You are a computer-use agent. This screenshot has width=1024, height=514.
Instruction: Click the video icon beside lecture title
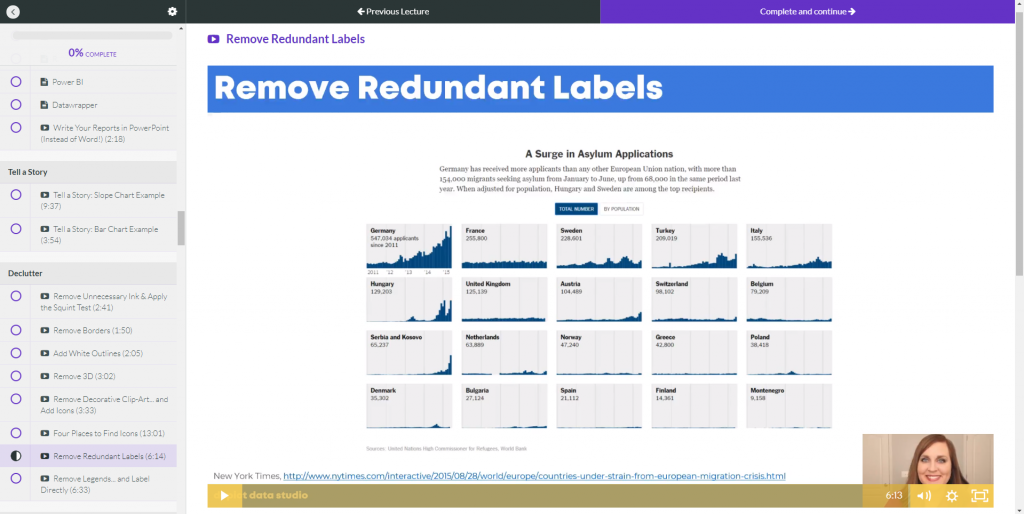[213, 39]
